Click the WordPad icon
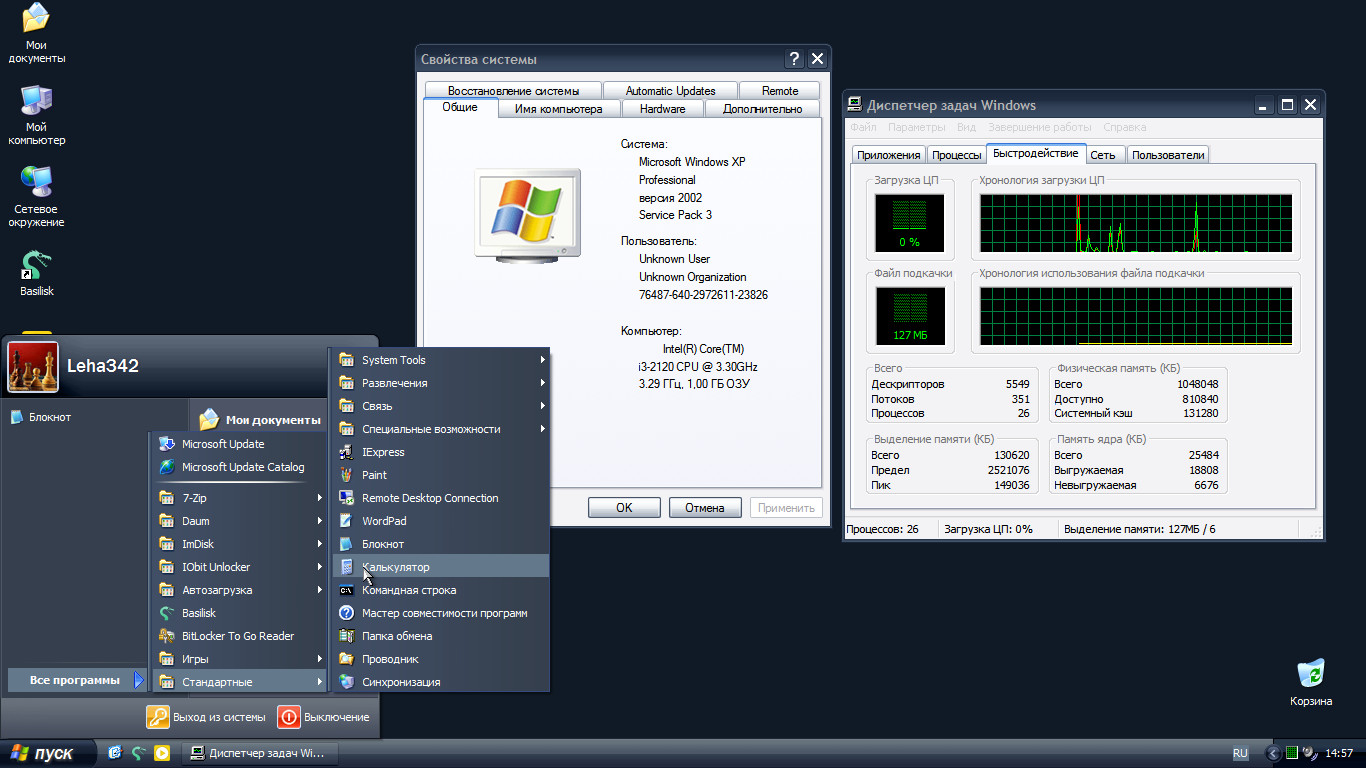This screenshot has width=1366, height=768. pyautogui.click(x=347, y=521)
